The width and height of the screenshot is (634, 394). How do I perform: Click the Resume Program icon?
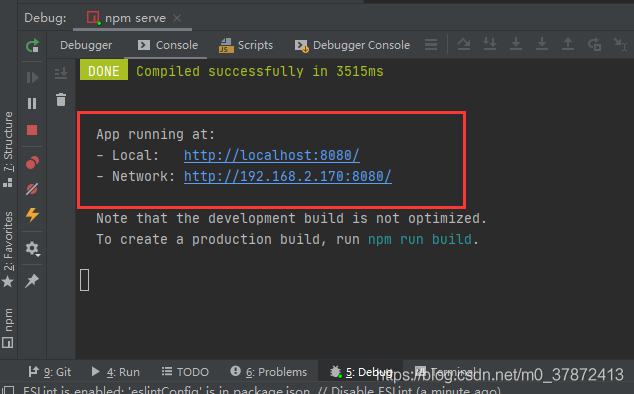(x=32, y=77)
